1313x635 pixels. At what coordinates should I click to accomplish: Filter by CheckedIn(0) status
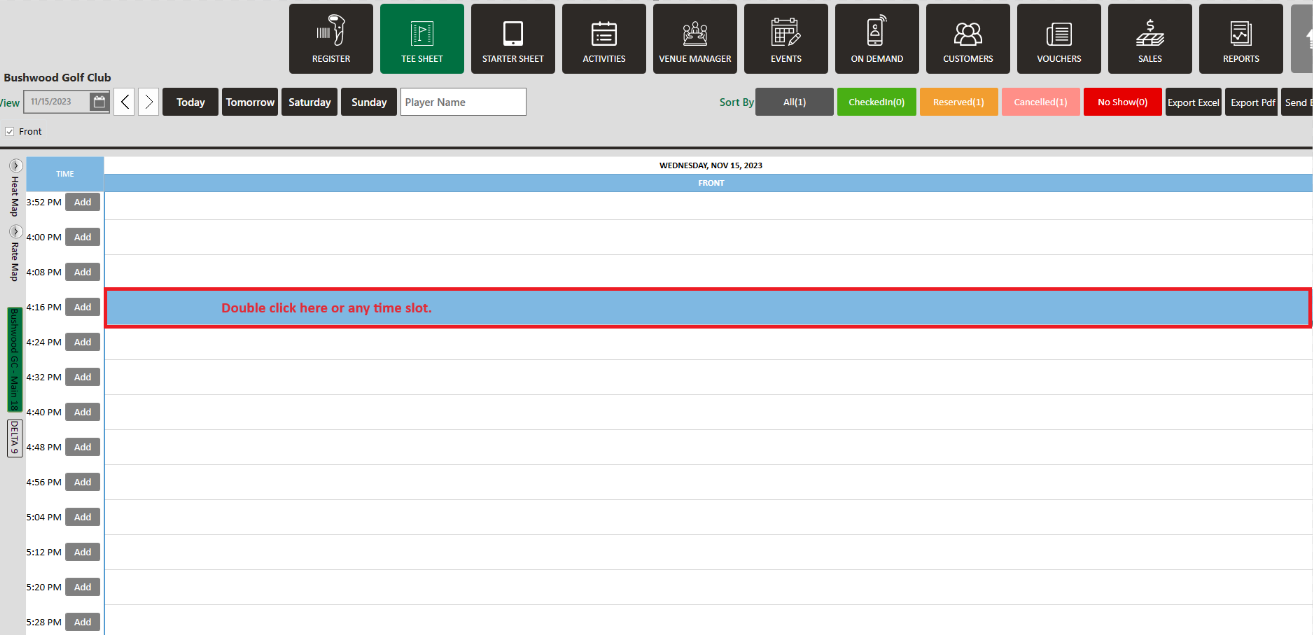(x=876, y=102)
